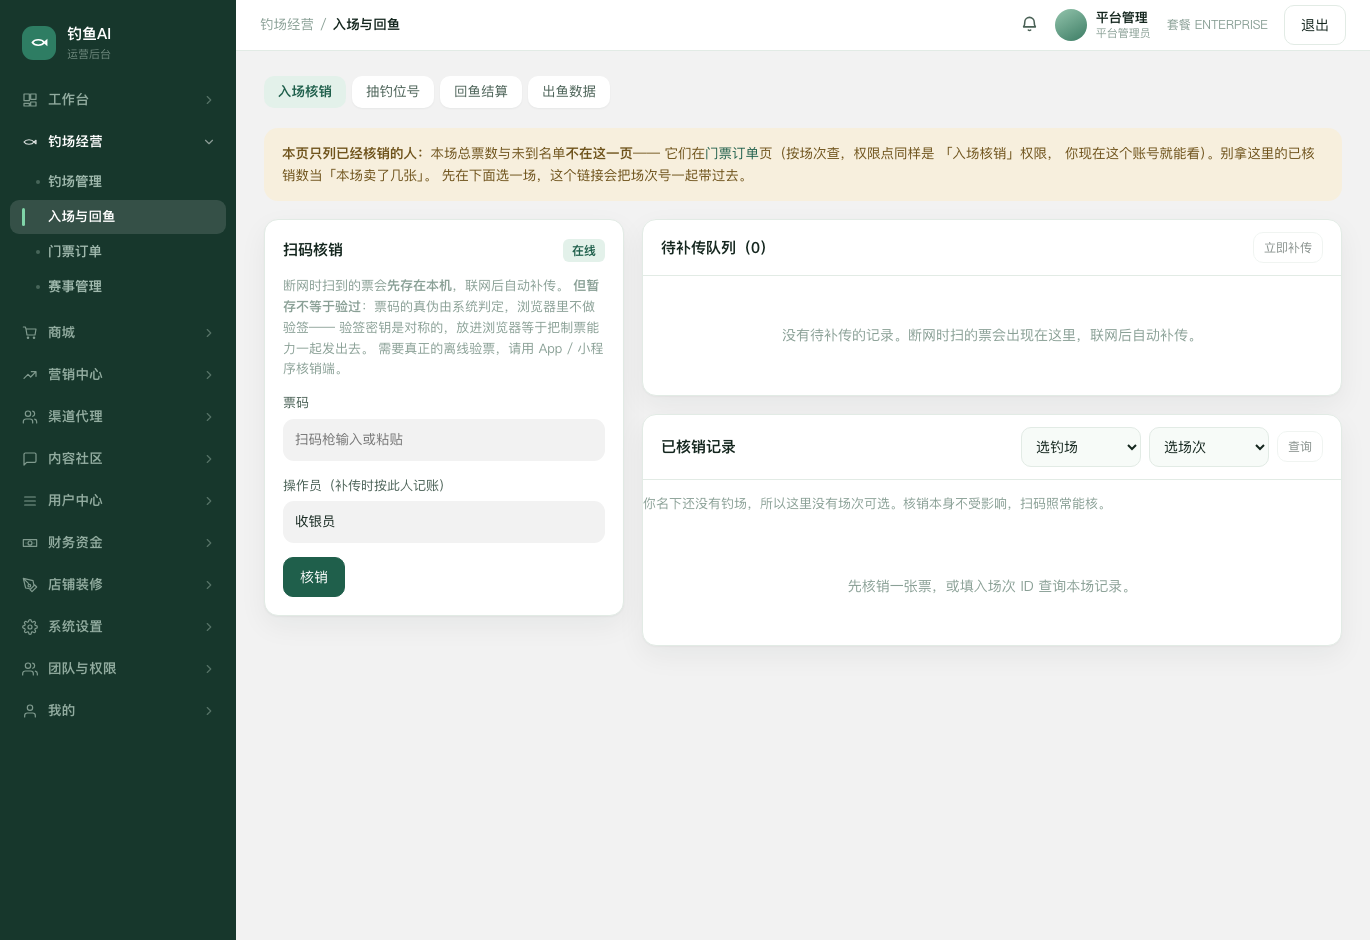Click the 营销中心 trend icon
This screenshot has height=940, width=1370.
tap(30, 375)
